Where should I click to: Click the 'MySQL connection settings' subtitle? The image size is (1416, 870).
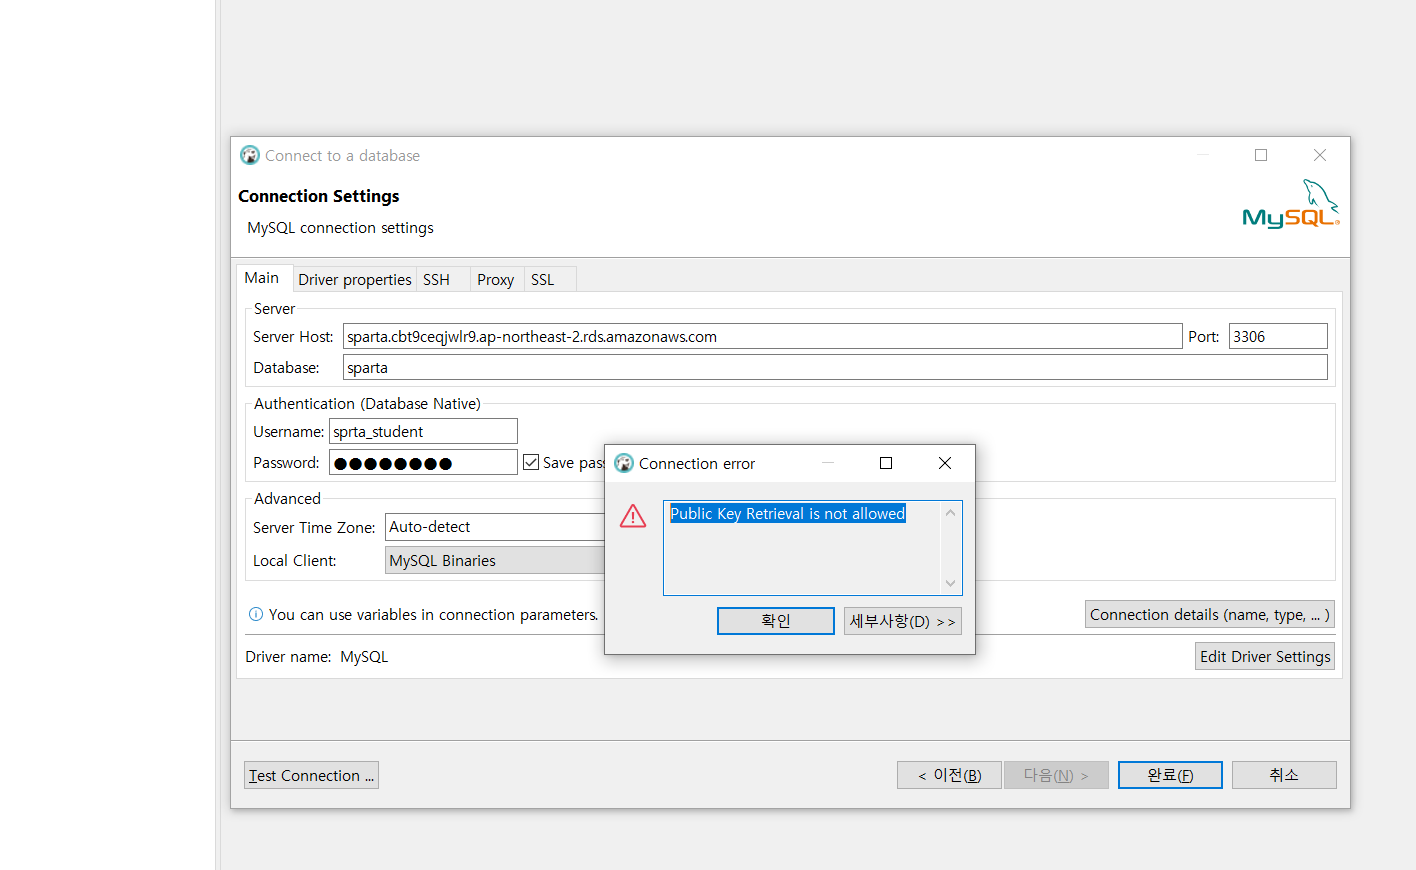[x=340, y=228]
